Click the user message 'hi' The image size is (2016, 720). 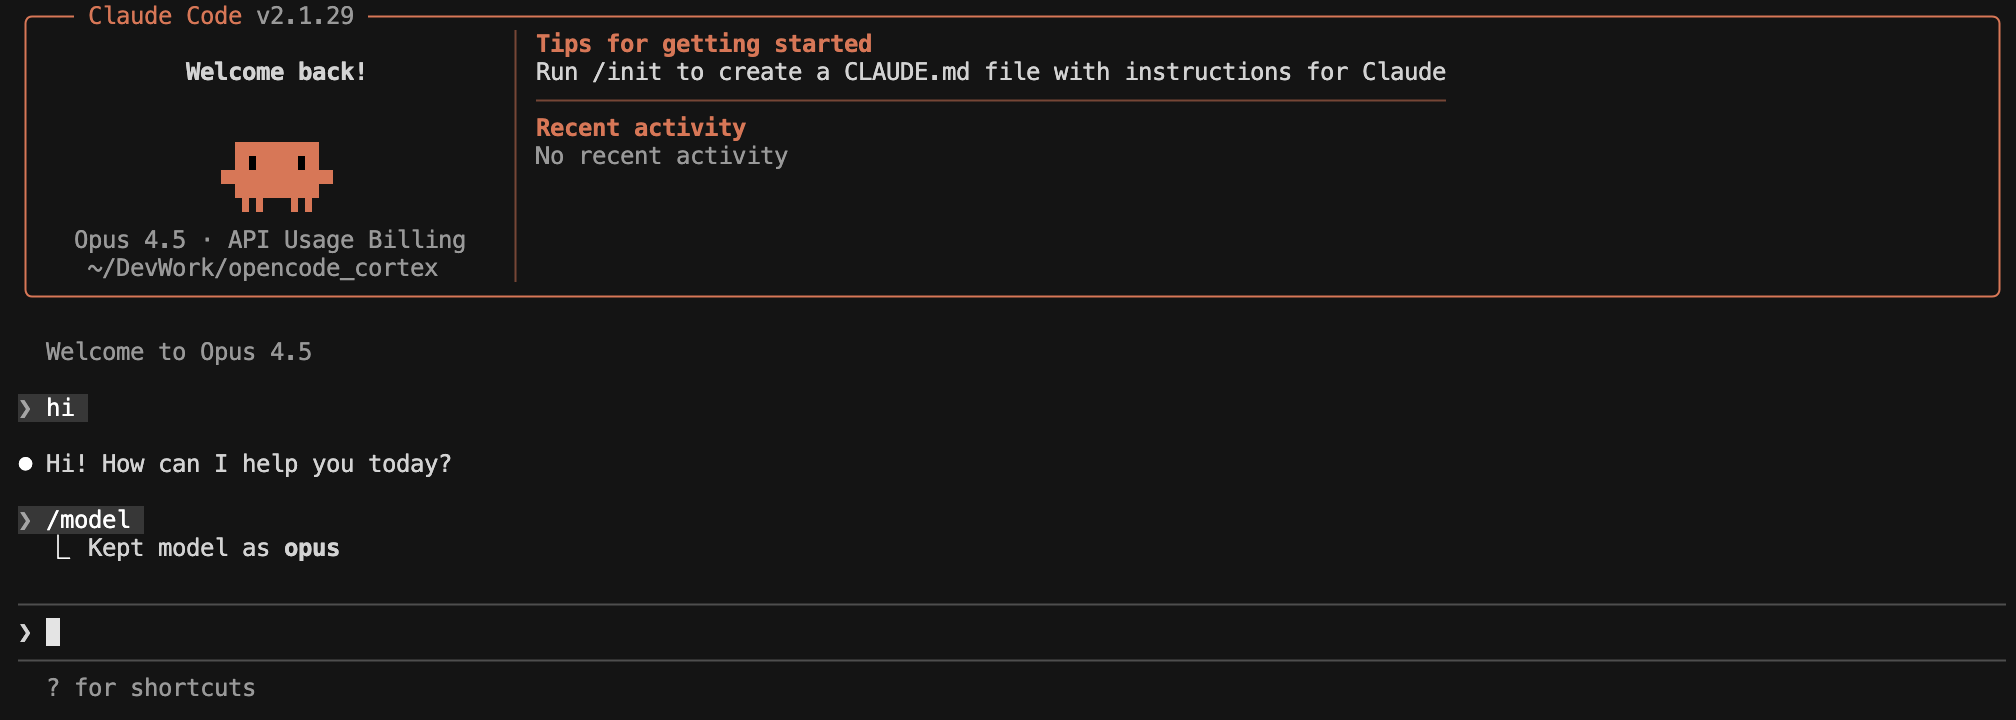(x=60, y=408)
